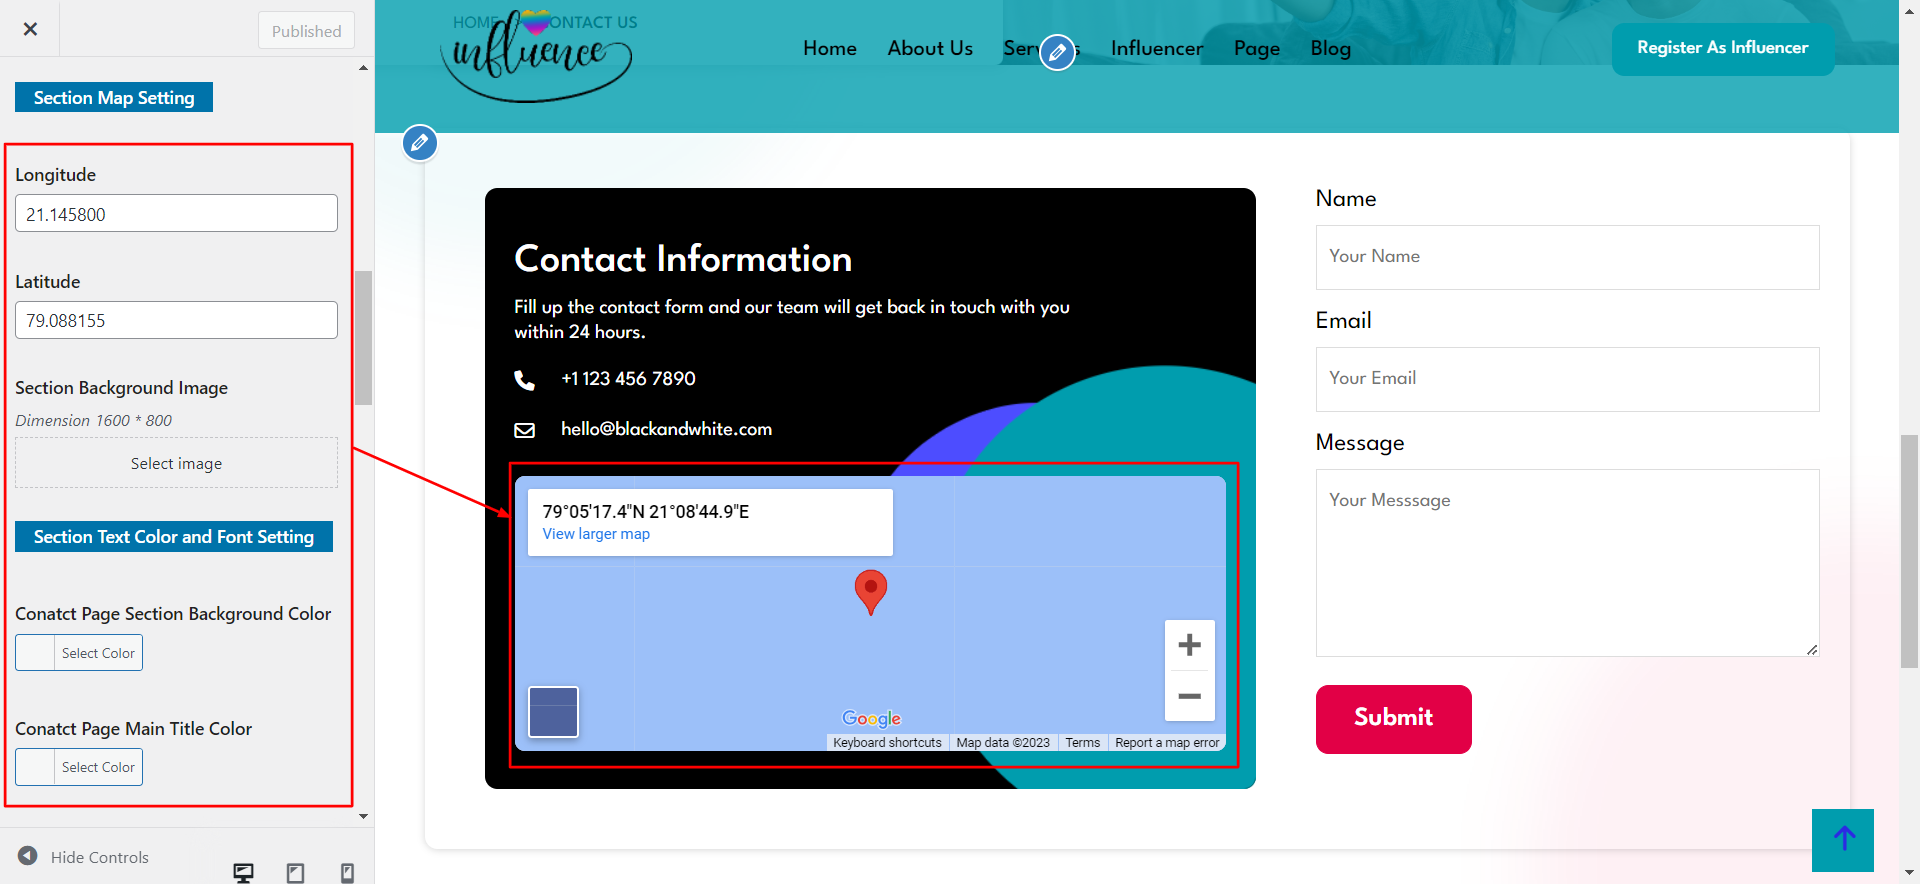The width and height of the screenshot is (1920, 884).
Task: Click the Longitude input field
Action: point(176,214)
